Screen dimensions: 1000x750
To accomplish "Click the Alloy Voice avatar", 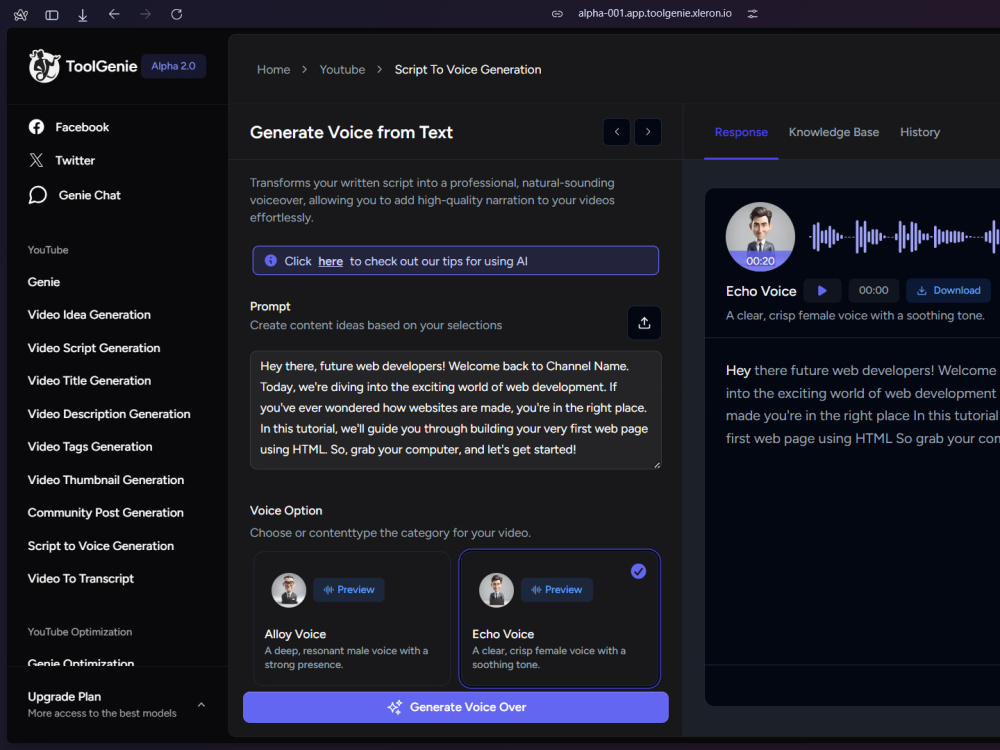I will point(289,590).
